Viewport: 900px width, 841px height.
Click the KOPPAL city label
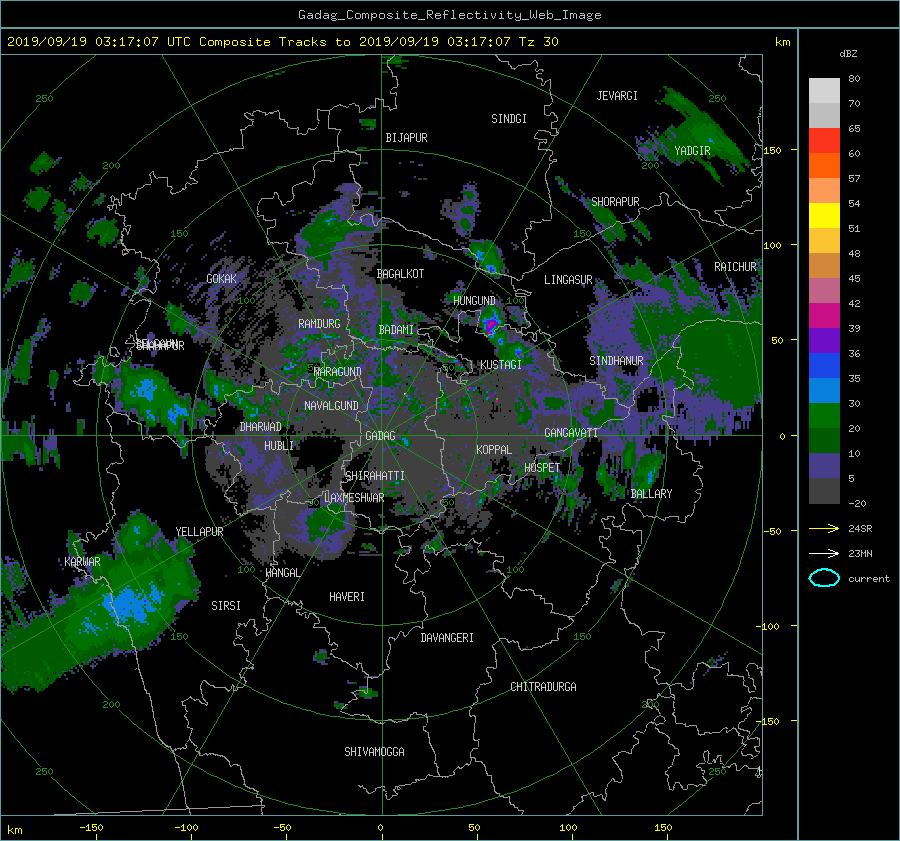[x=494, y=450]
